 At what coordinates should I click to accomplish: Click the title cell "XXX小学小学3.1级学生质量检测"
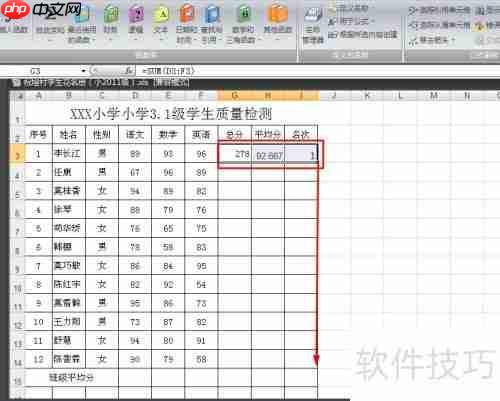(x=171, y=114)
